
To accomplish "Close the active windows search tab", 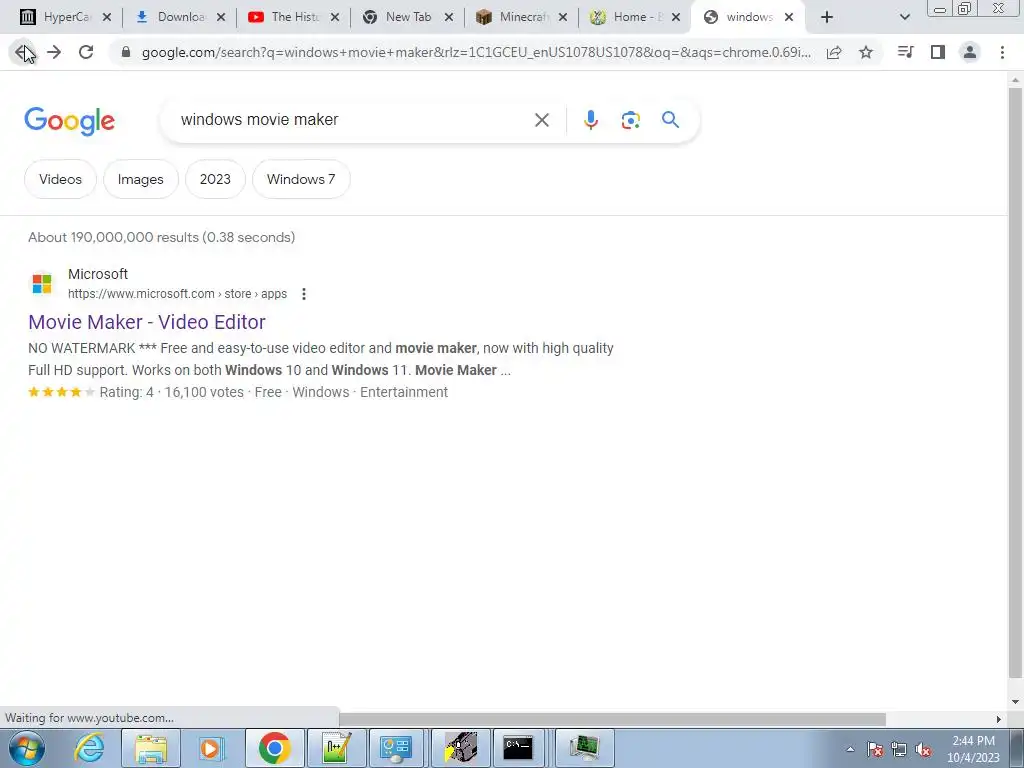I will click(789, 18).
